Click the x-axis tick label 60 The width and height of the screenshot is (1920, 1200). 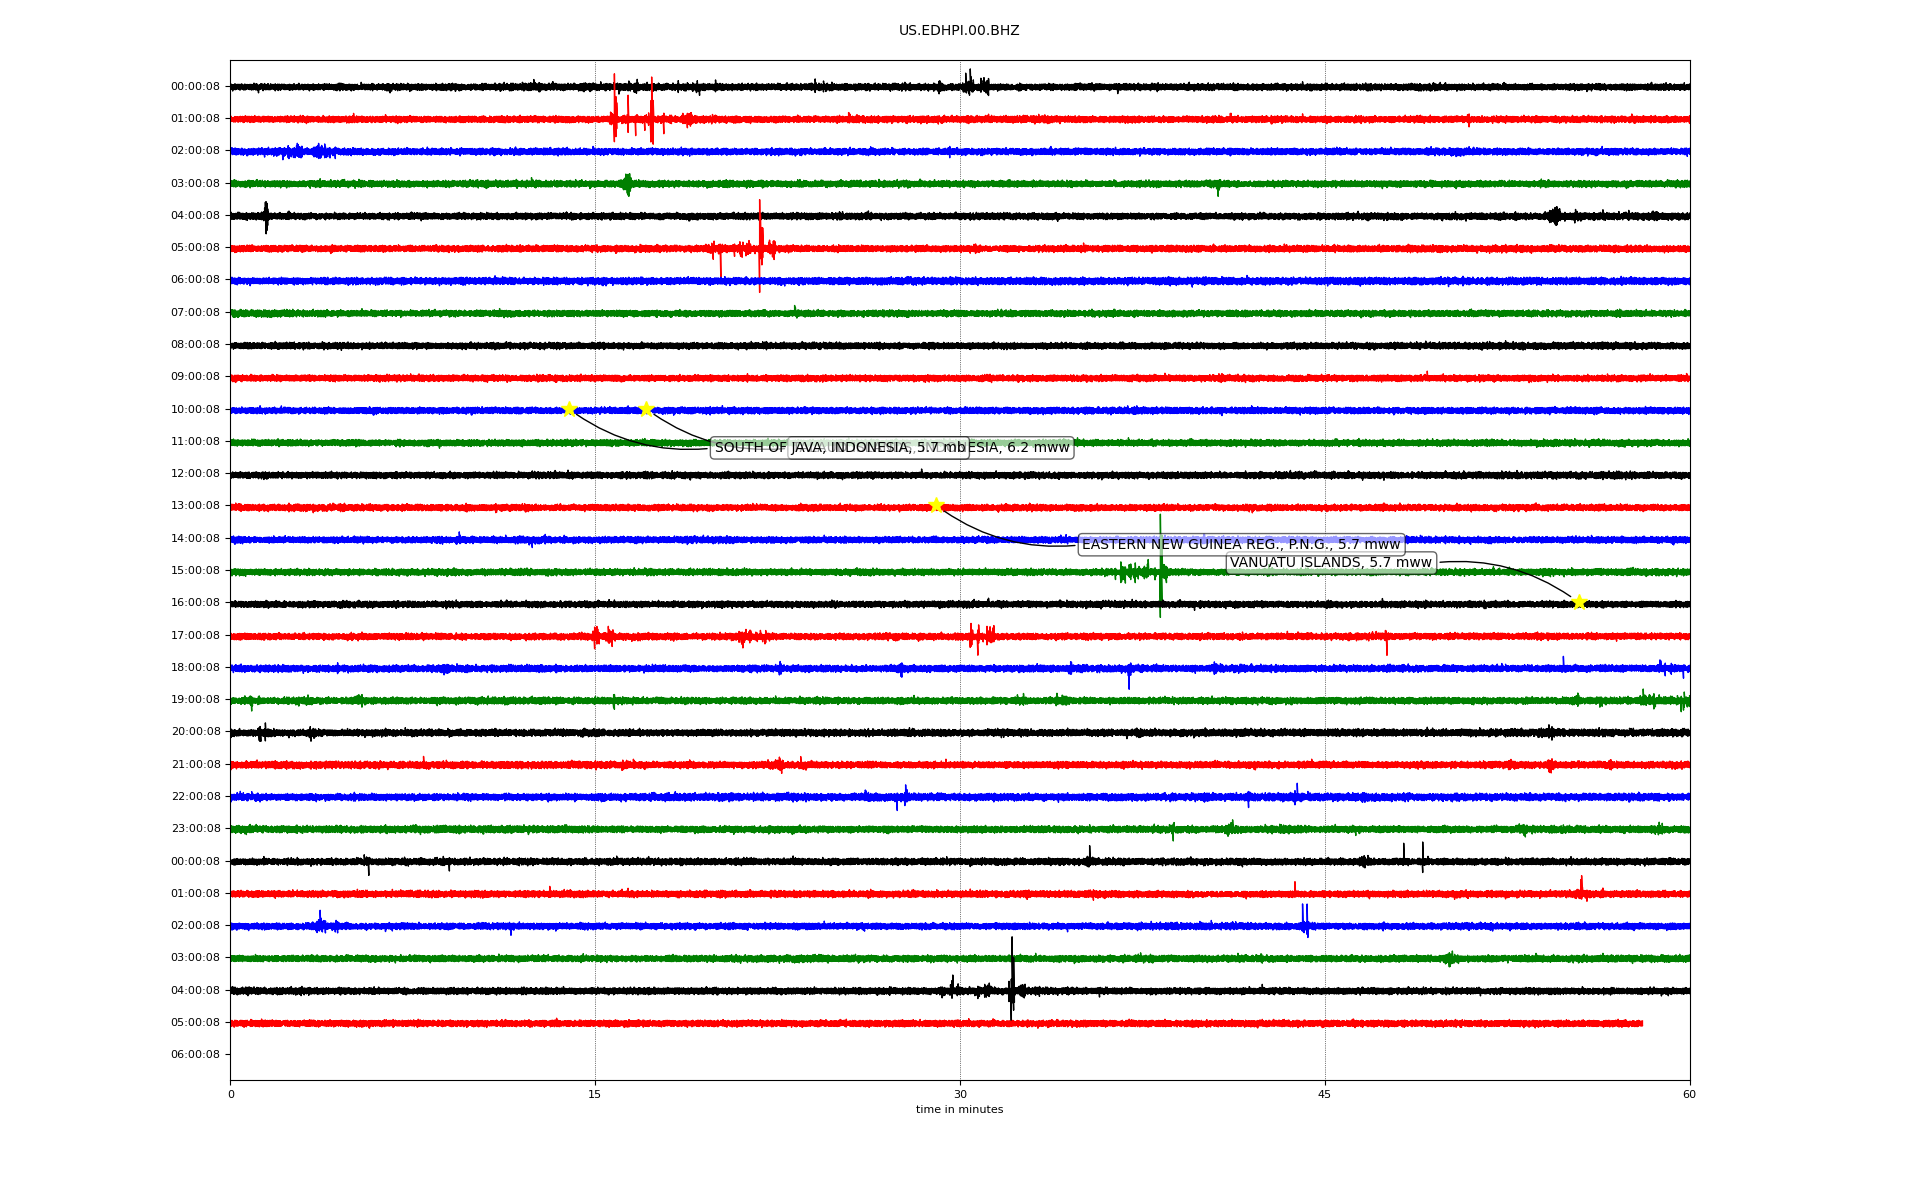point(1689,1094)
